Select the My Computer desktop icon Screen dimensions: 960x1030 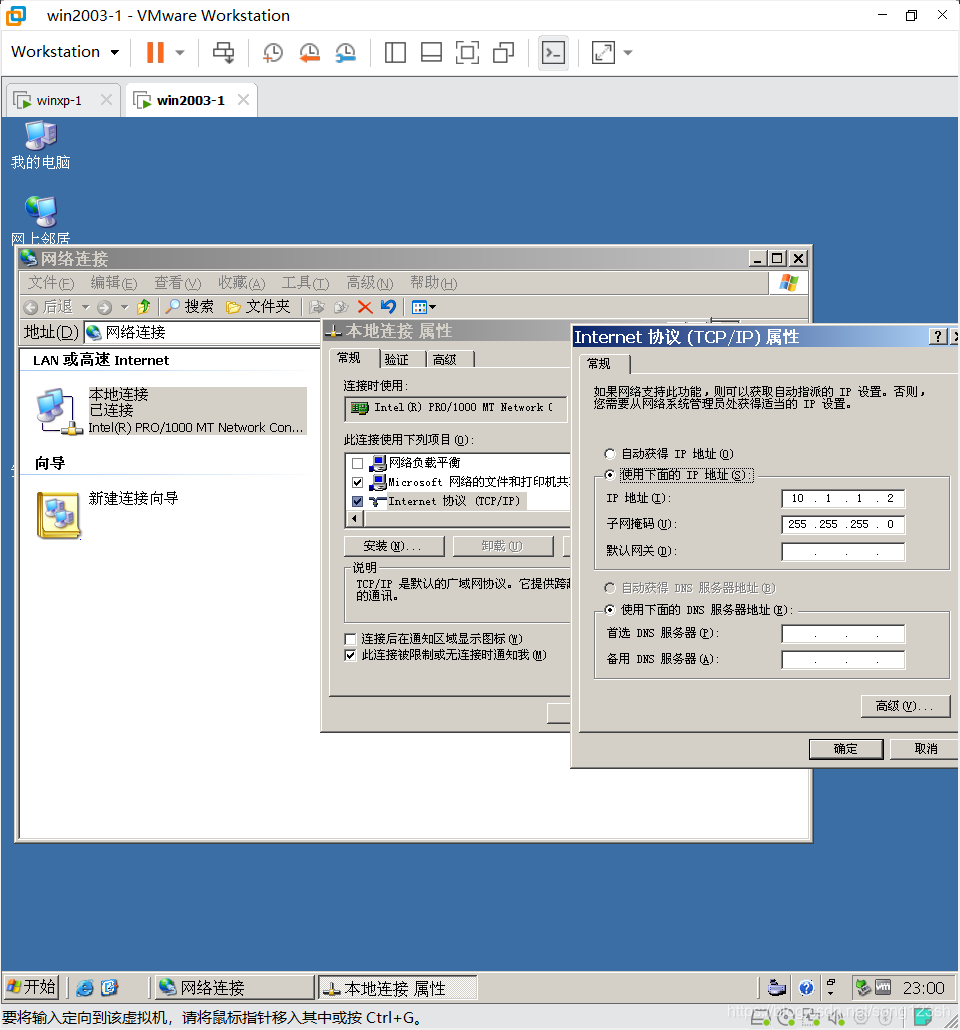[41, 145]
